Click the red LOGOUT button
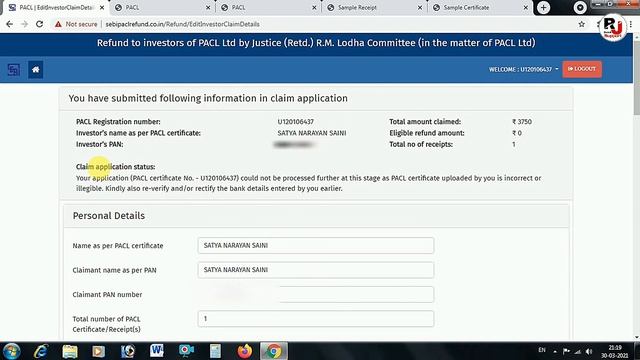The image size is (640, 360). coord(582,69)
